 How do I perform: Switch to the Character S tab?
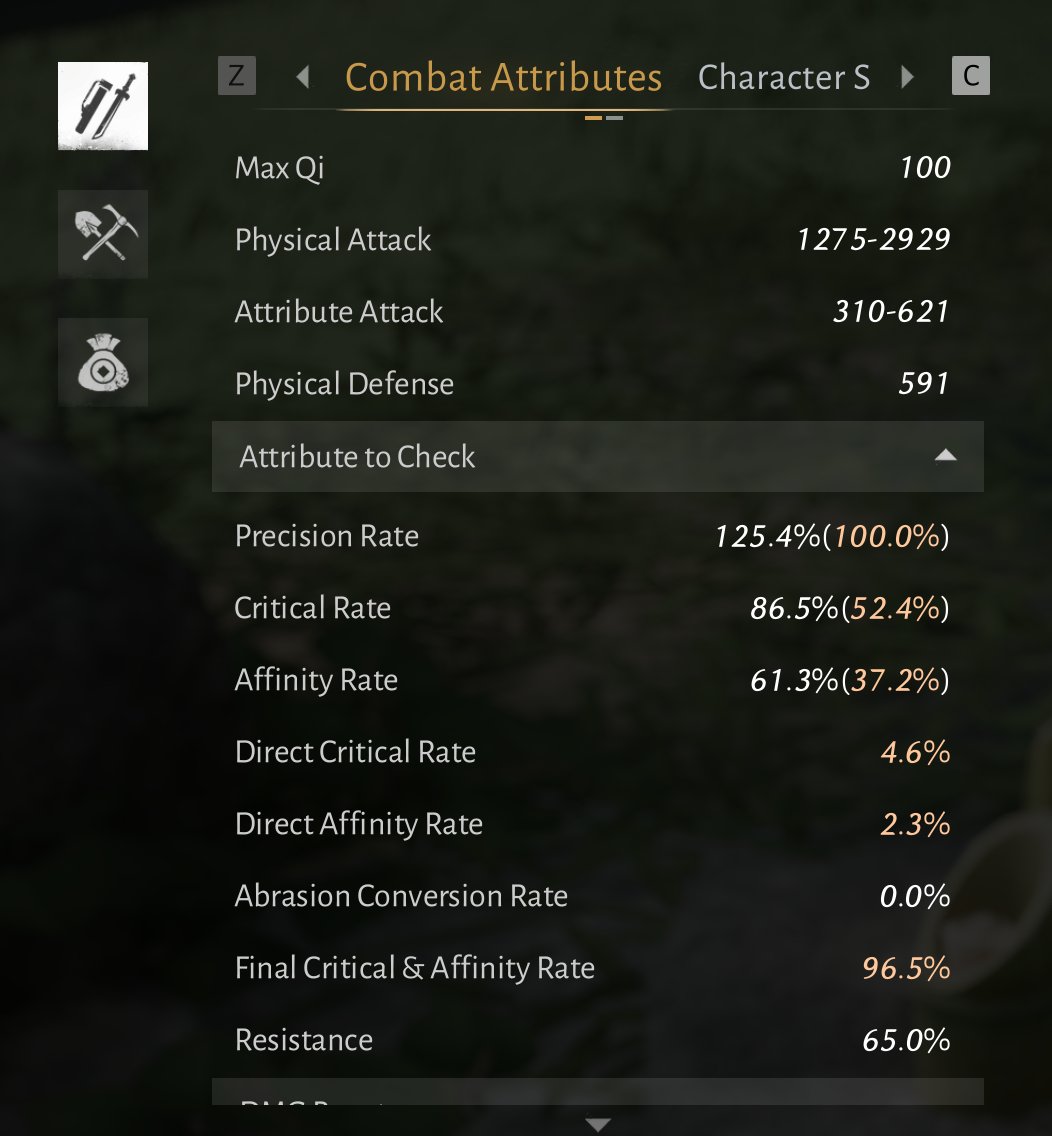click(x=784, y=78)
